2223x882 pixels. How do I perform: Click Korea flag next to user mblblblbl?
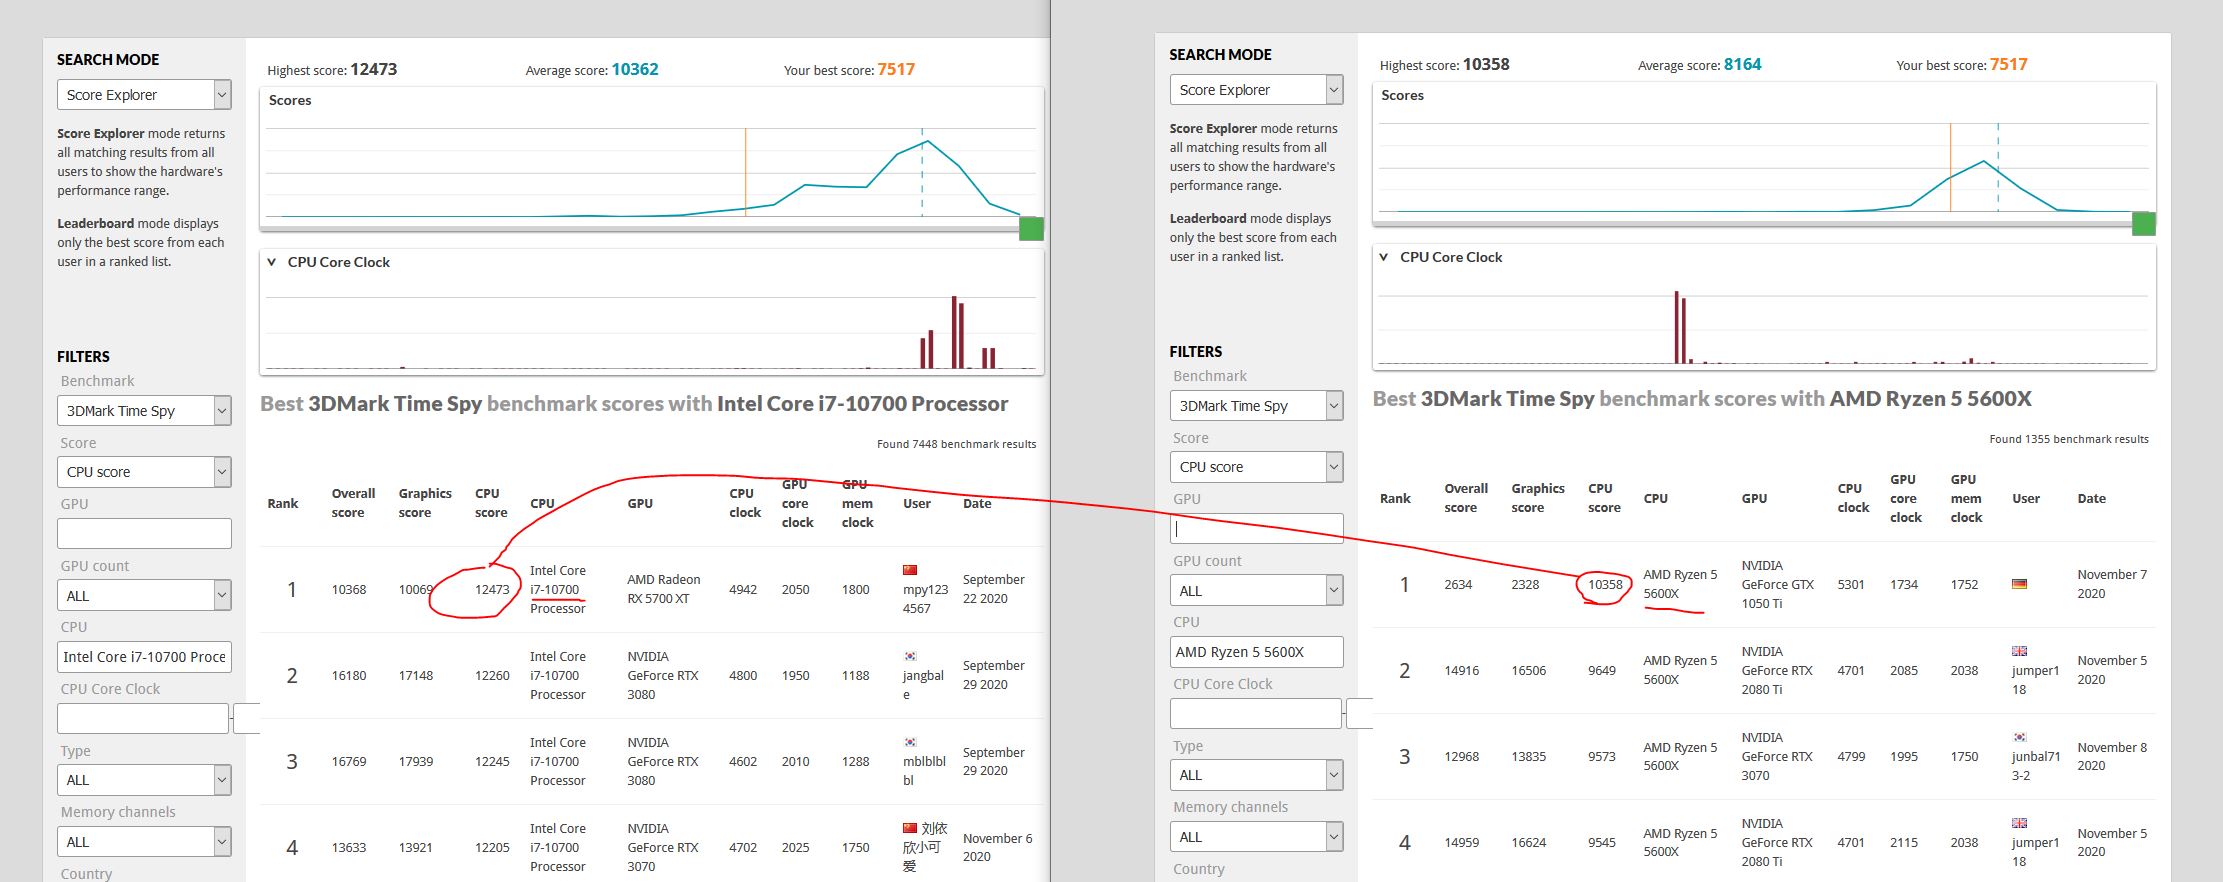[910, 742]
